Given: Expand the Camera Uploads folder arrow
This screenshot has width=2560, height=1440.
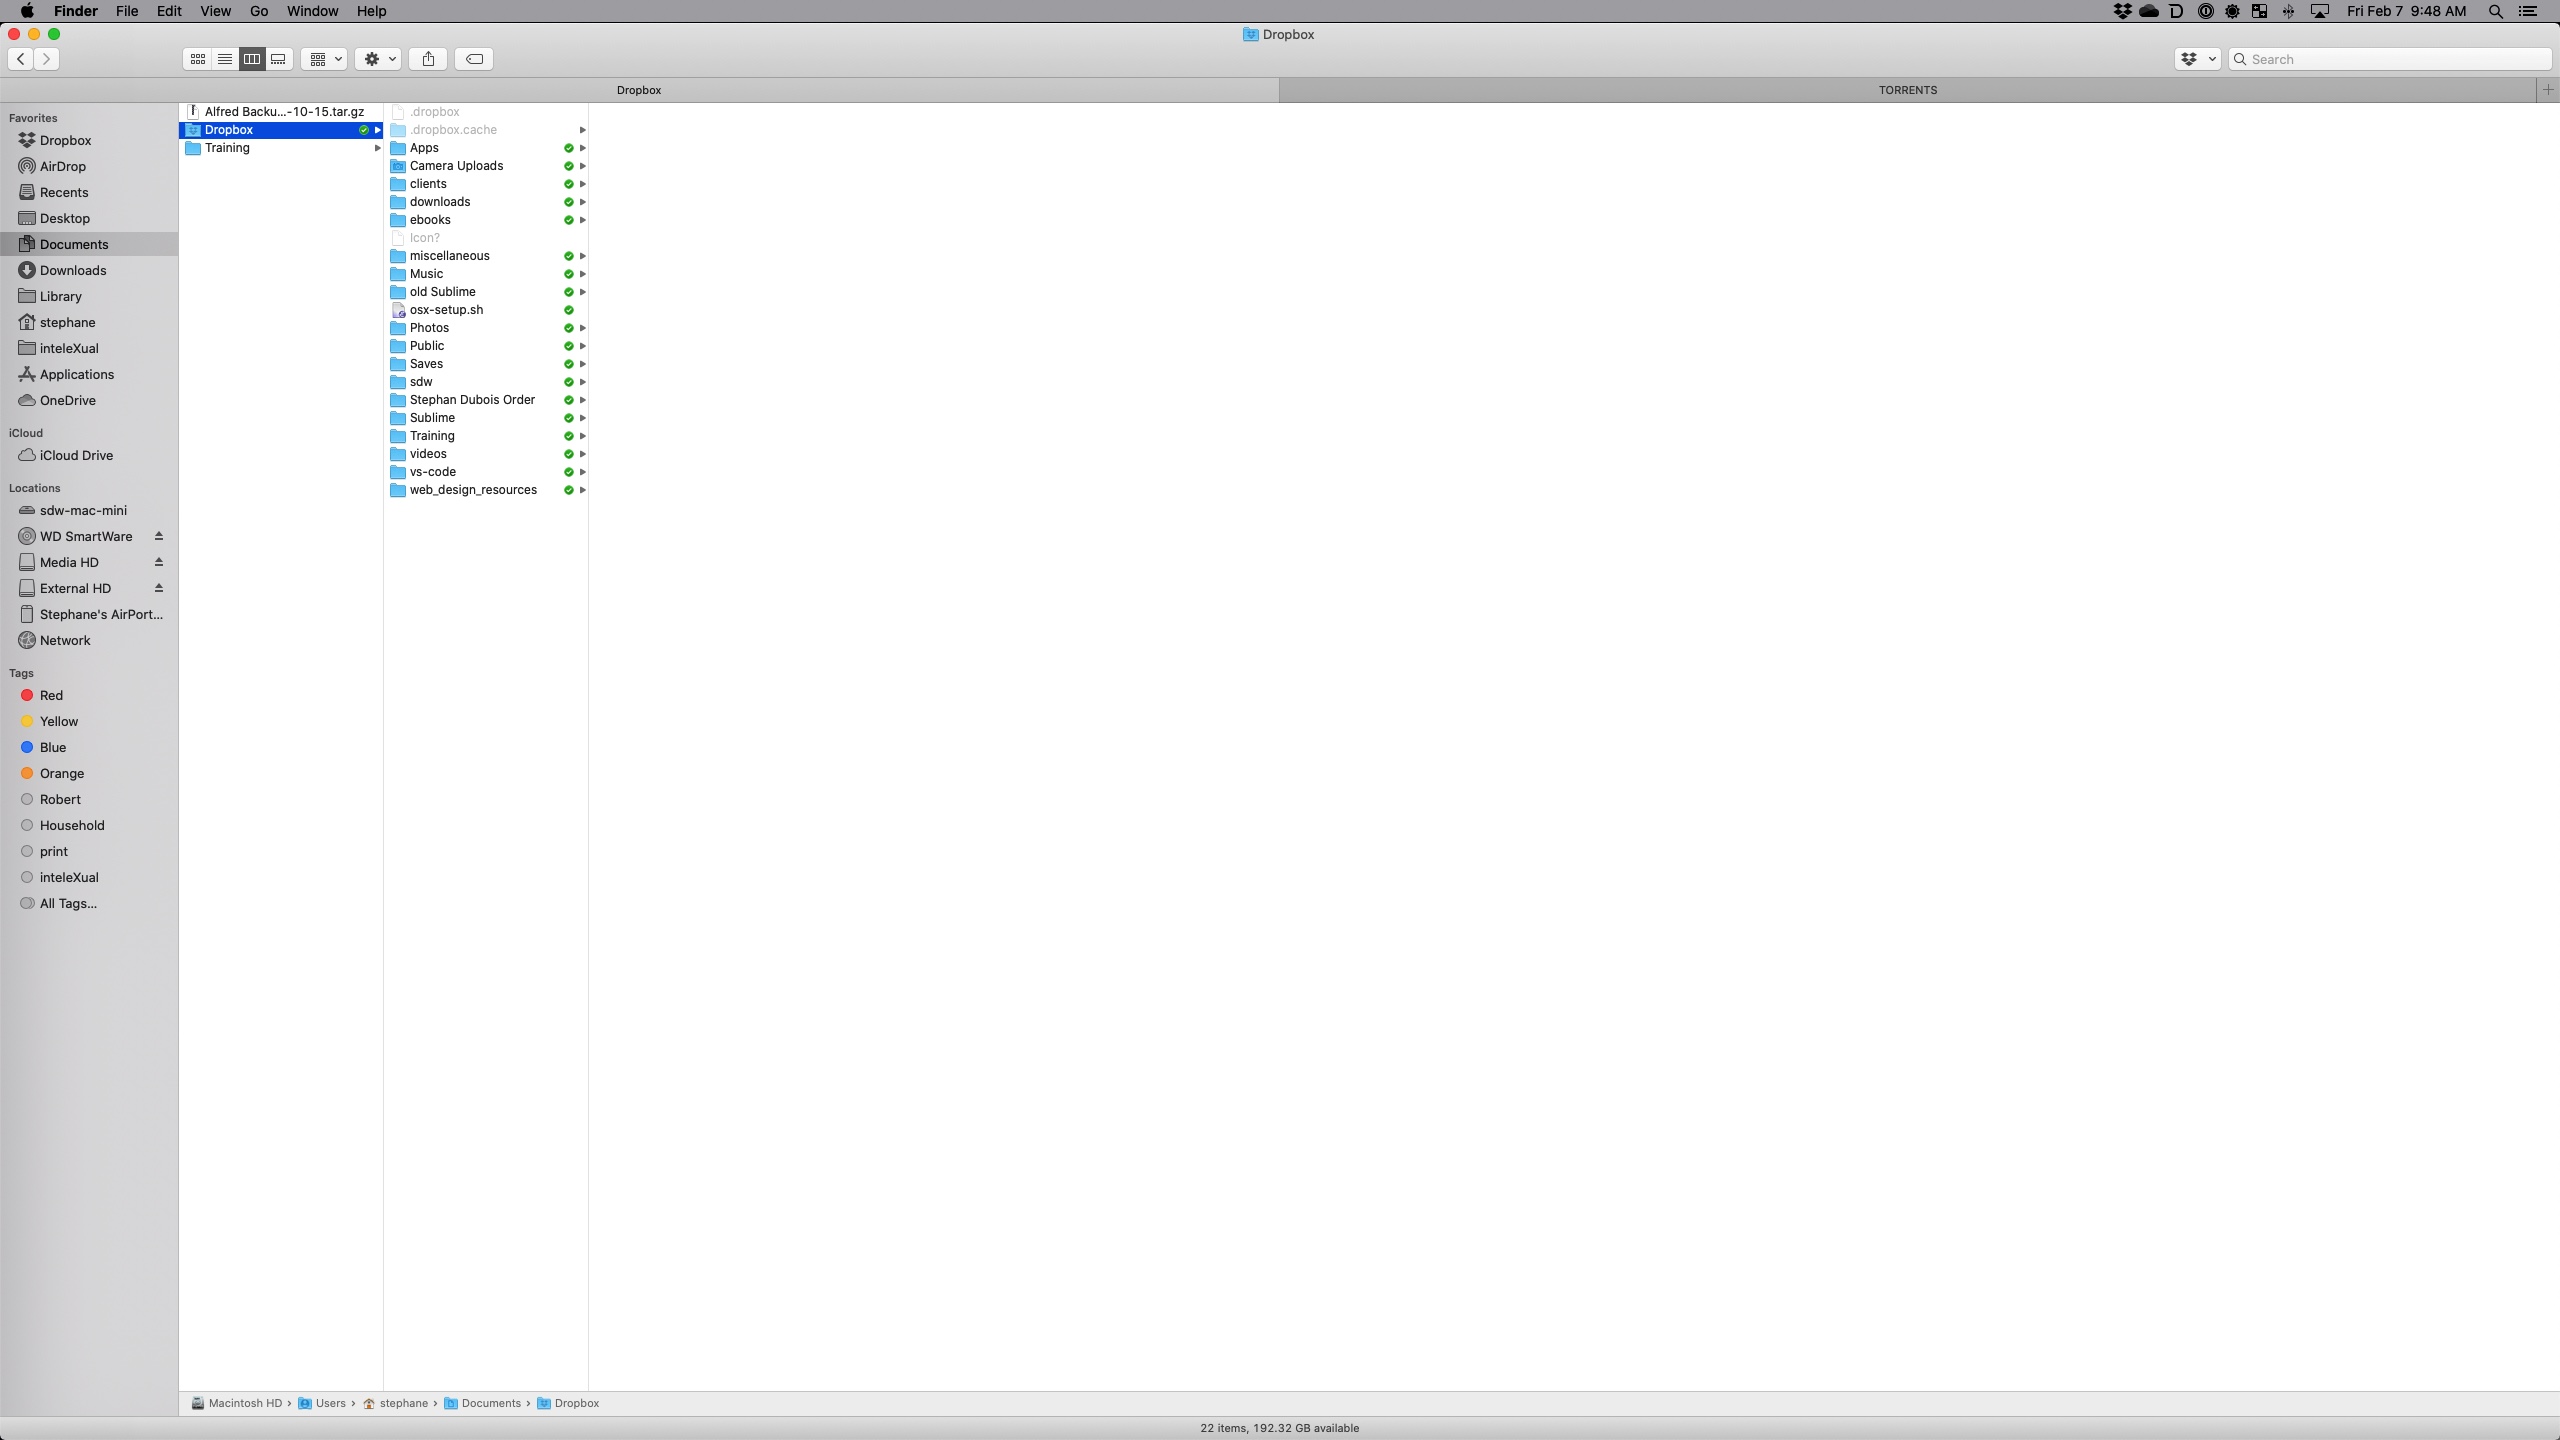Looking at the screenshot, I should click(x=582, y=166).
